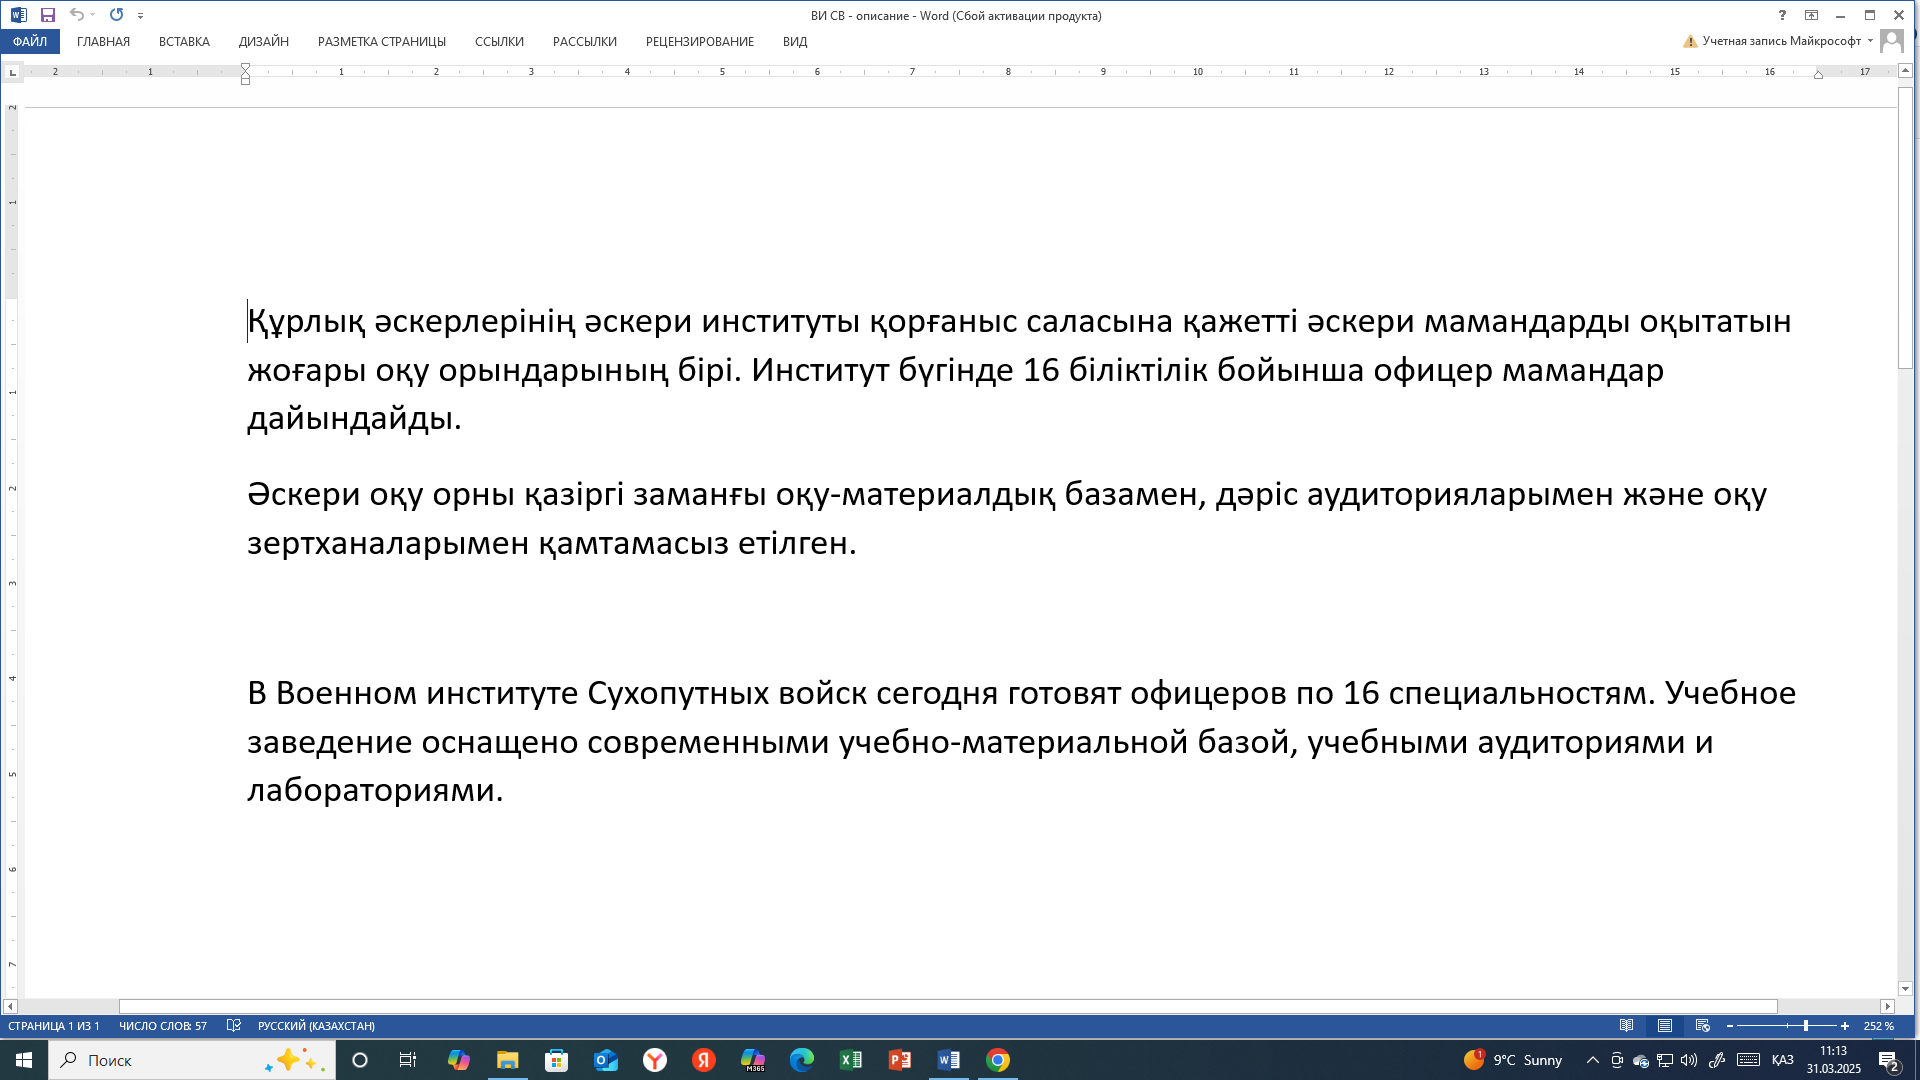Open the РАССЫЛКИ tab
The height and width of the screenshot is (1080, 1920).
(x=584, y=41)
